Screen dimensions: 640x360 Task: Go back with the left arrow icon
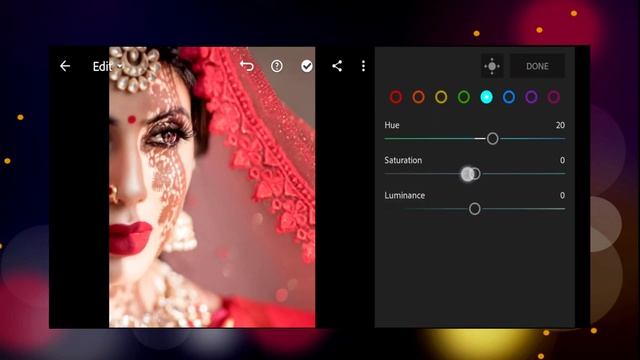coord(65,66)
